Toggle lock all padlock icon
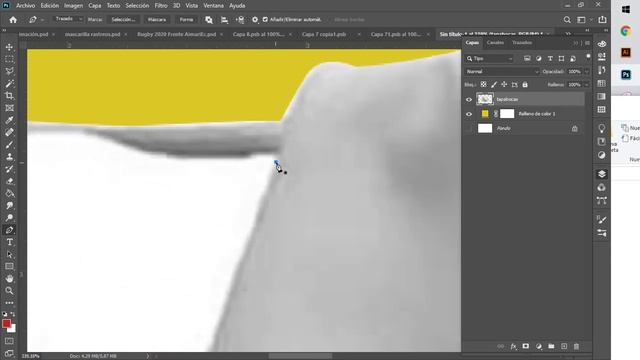This screenshot has height=360, width=640. point(525,84)
